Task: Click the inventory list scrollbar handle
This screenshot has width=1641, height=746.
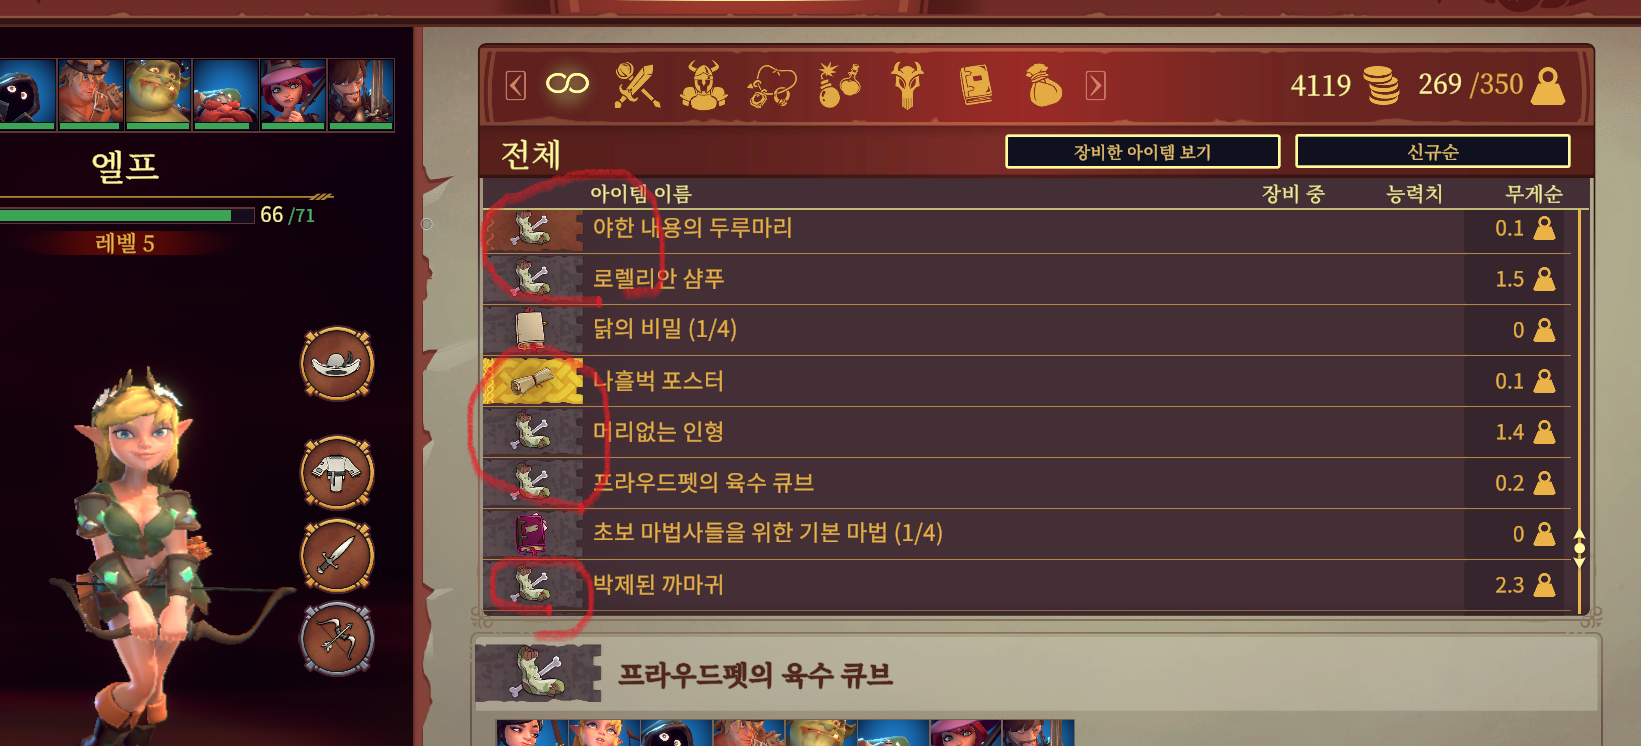Action: click(1580, 548)
